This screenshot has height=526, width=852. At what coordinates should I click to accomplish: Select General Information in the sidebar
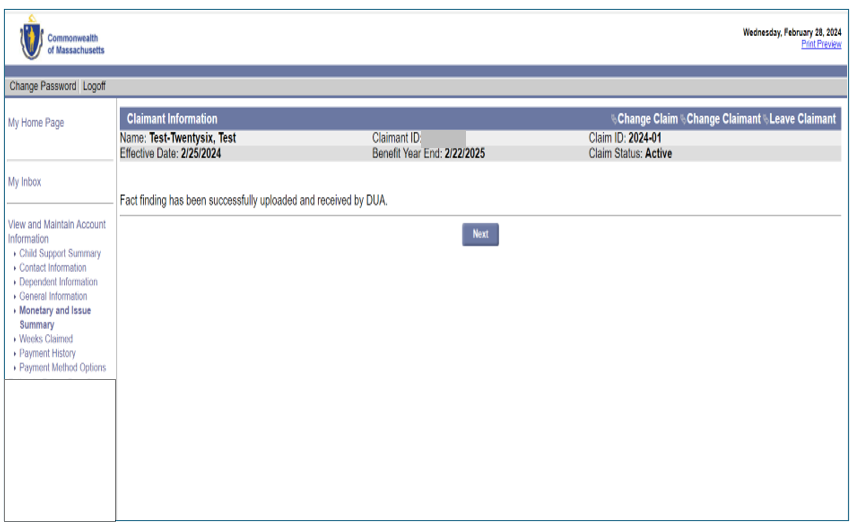pyautogui.click(x=53, y=296)
